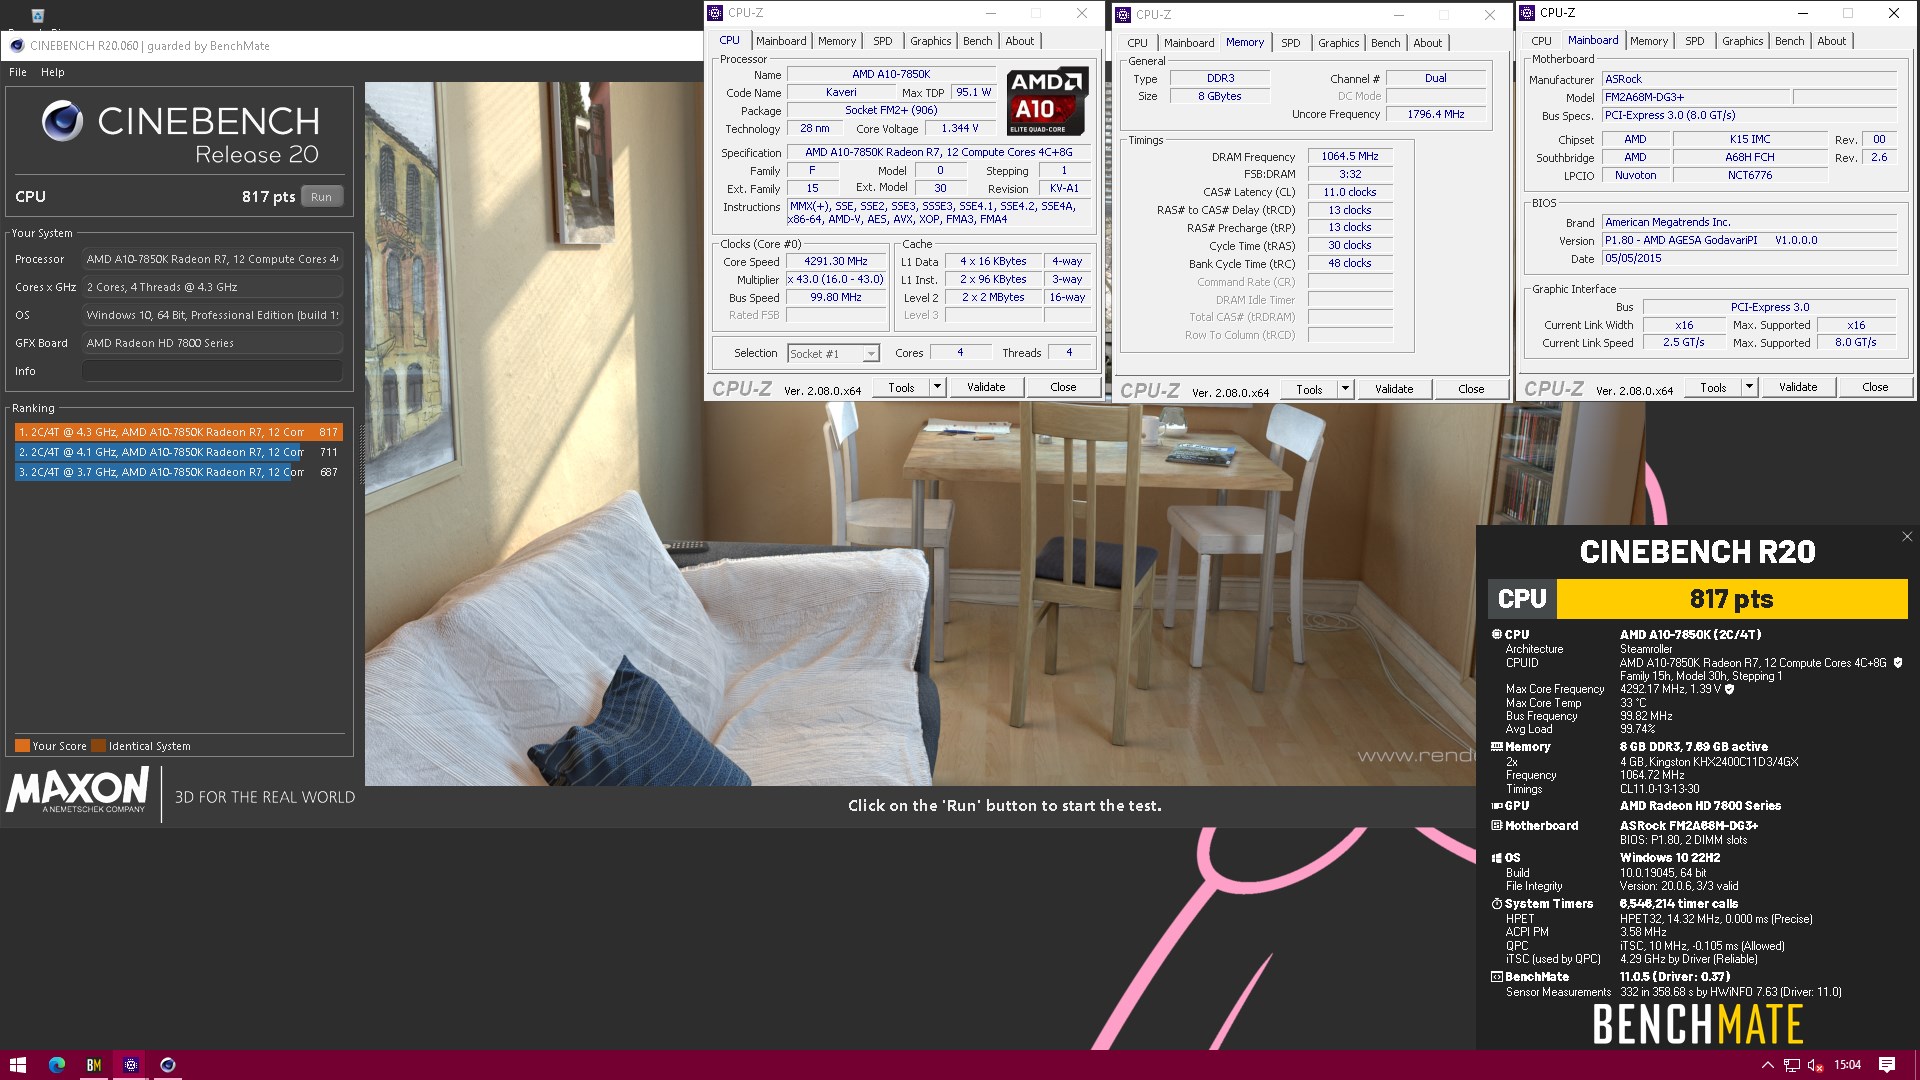Switch to CPU-Z via its taskbar icon
This screenshot has width=1920, height=1080.
click(x=130, y=1065)
